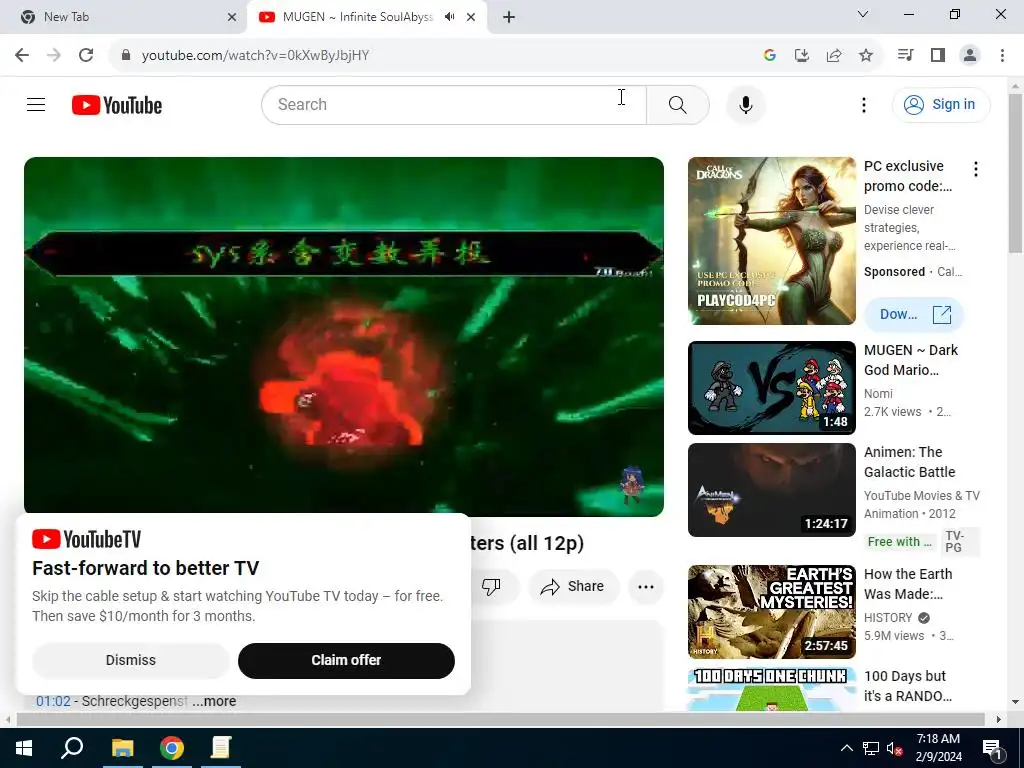Open clock showing 7:18 AM
The image size is (1024, 768).
[938, 748]
